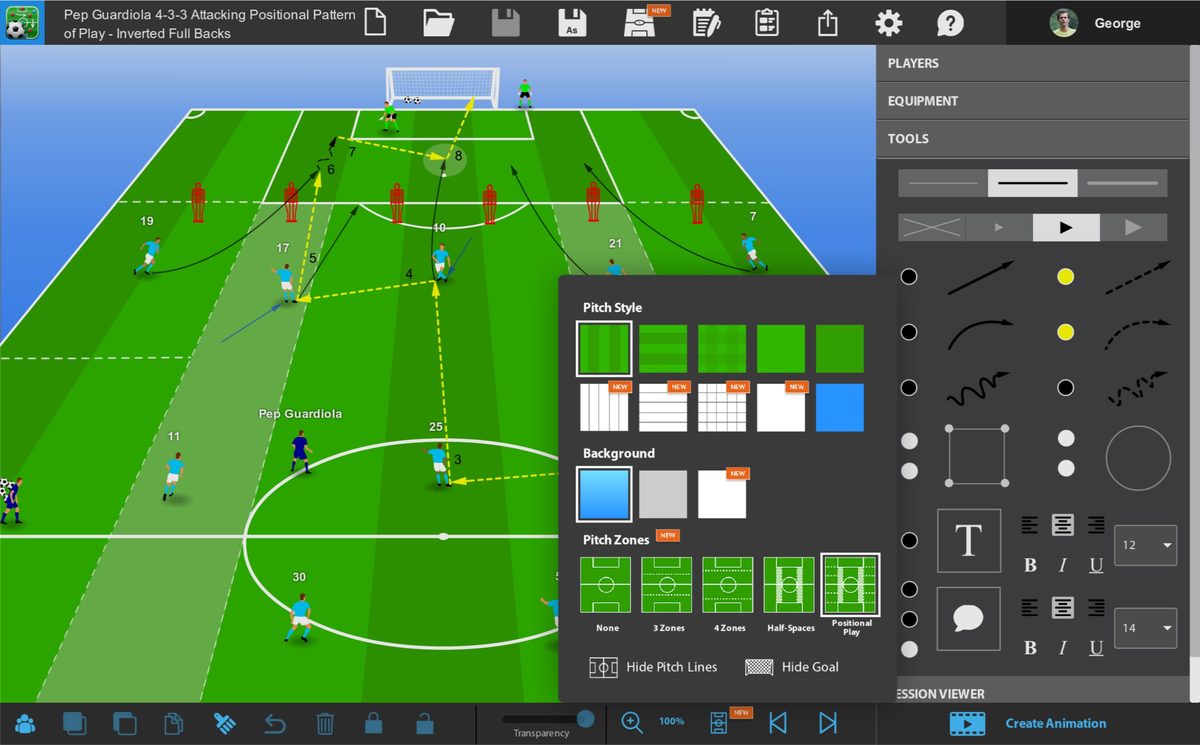Choose the thin line thickness
The width and height of the screenshot is (1200, 745).
(x=943, y=183)
